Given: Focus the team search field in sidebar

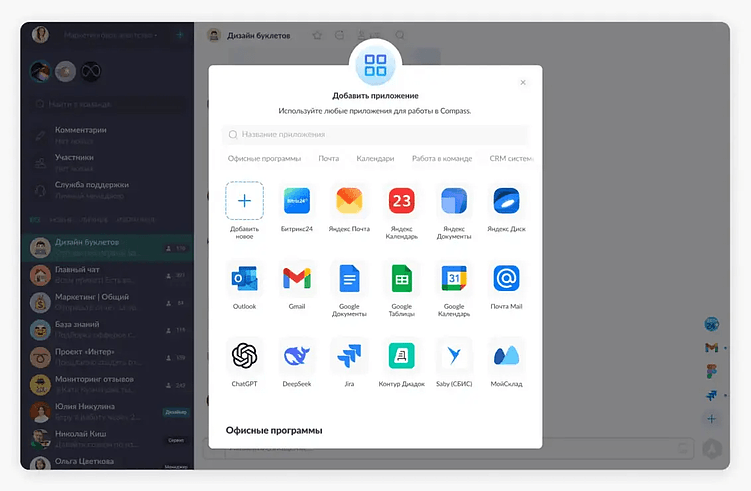Looking at the screenshot, I should [108, 104].
